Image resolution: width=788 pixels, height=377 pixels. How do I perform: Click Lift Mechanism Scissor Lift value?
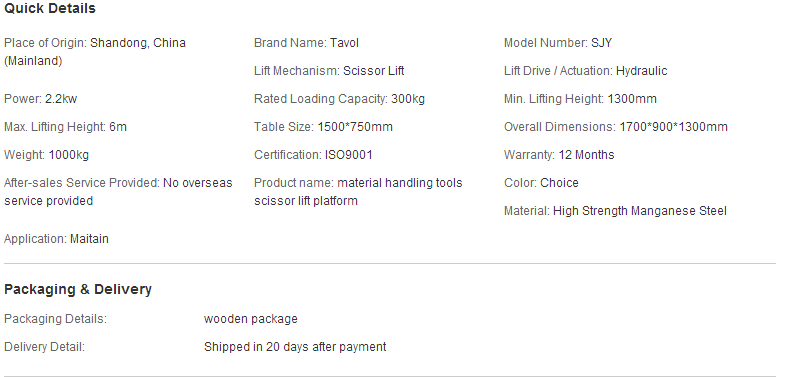click(x=373, y=71)
